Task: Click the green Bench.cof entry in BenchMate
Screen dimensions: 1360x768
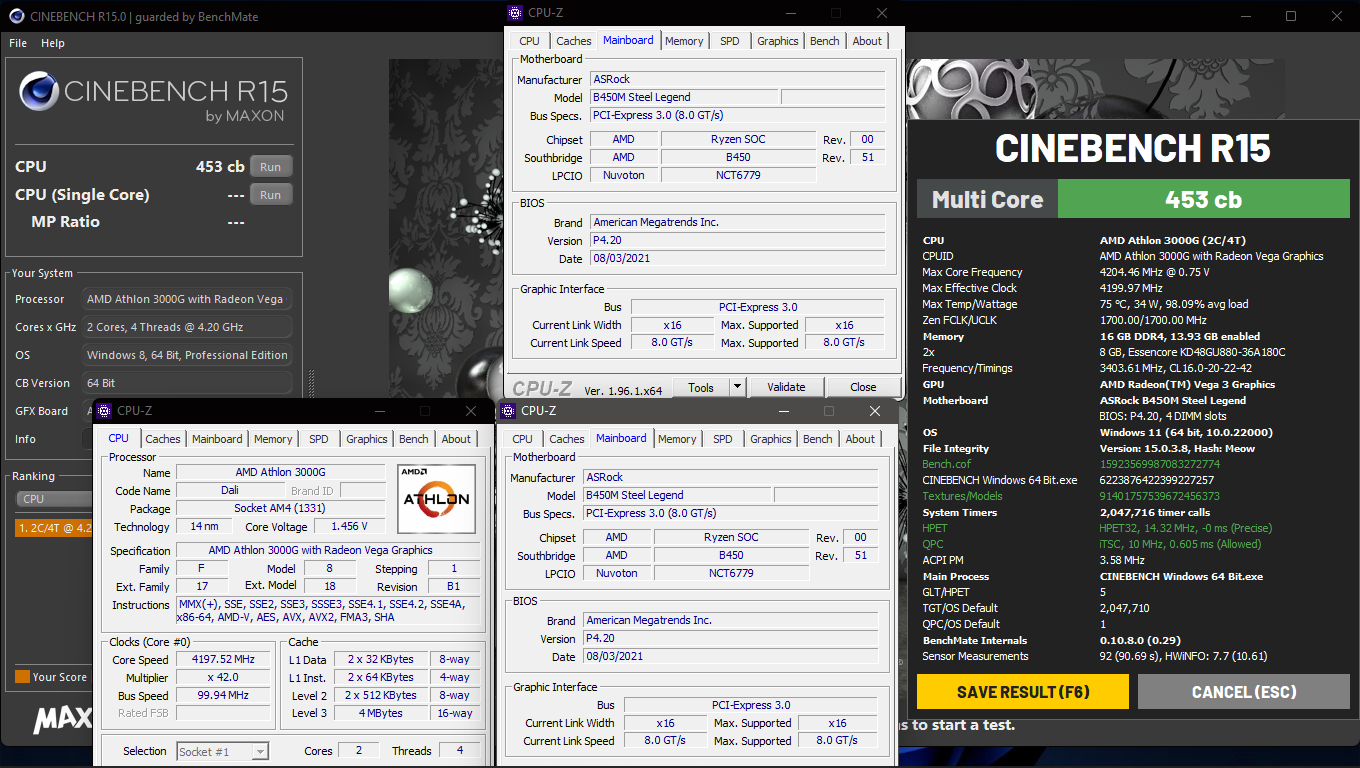Action: point(946,464)
